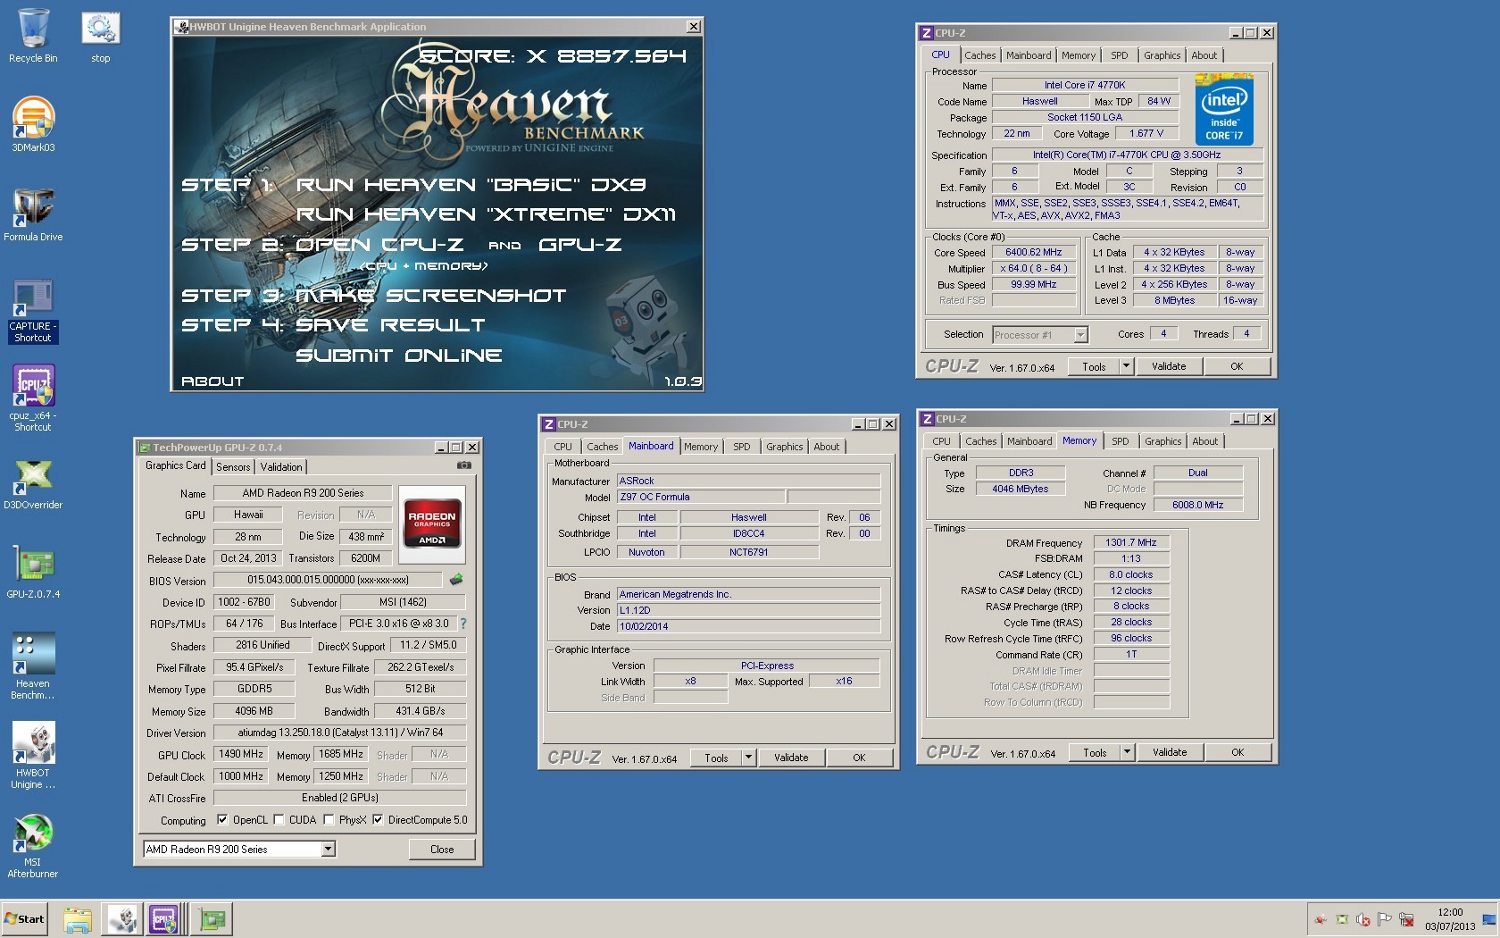The image size is (1500, 938).
Task: Click ABOUT in the Heaven app
Action: (x=212, y=382)
